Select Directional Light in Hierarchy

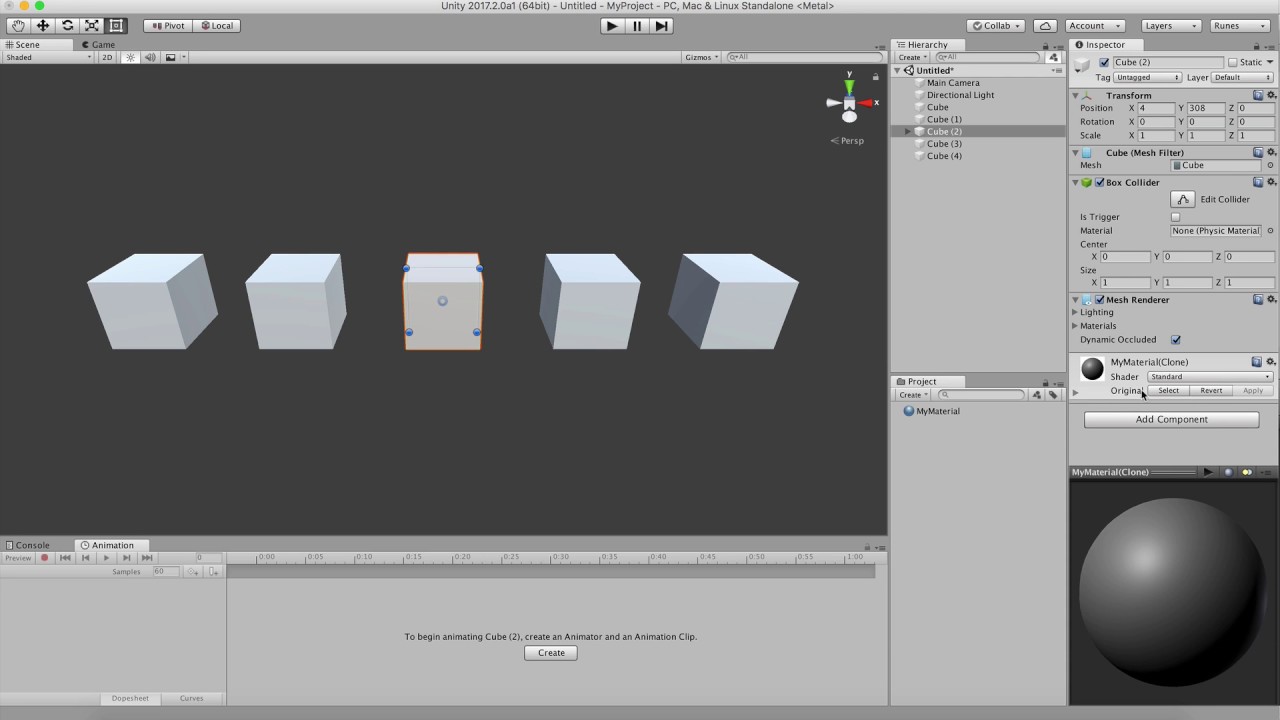tap(960, 95)
